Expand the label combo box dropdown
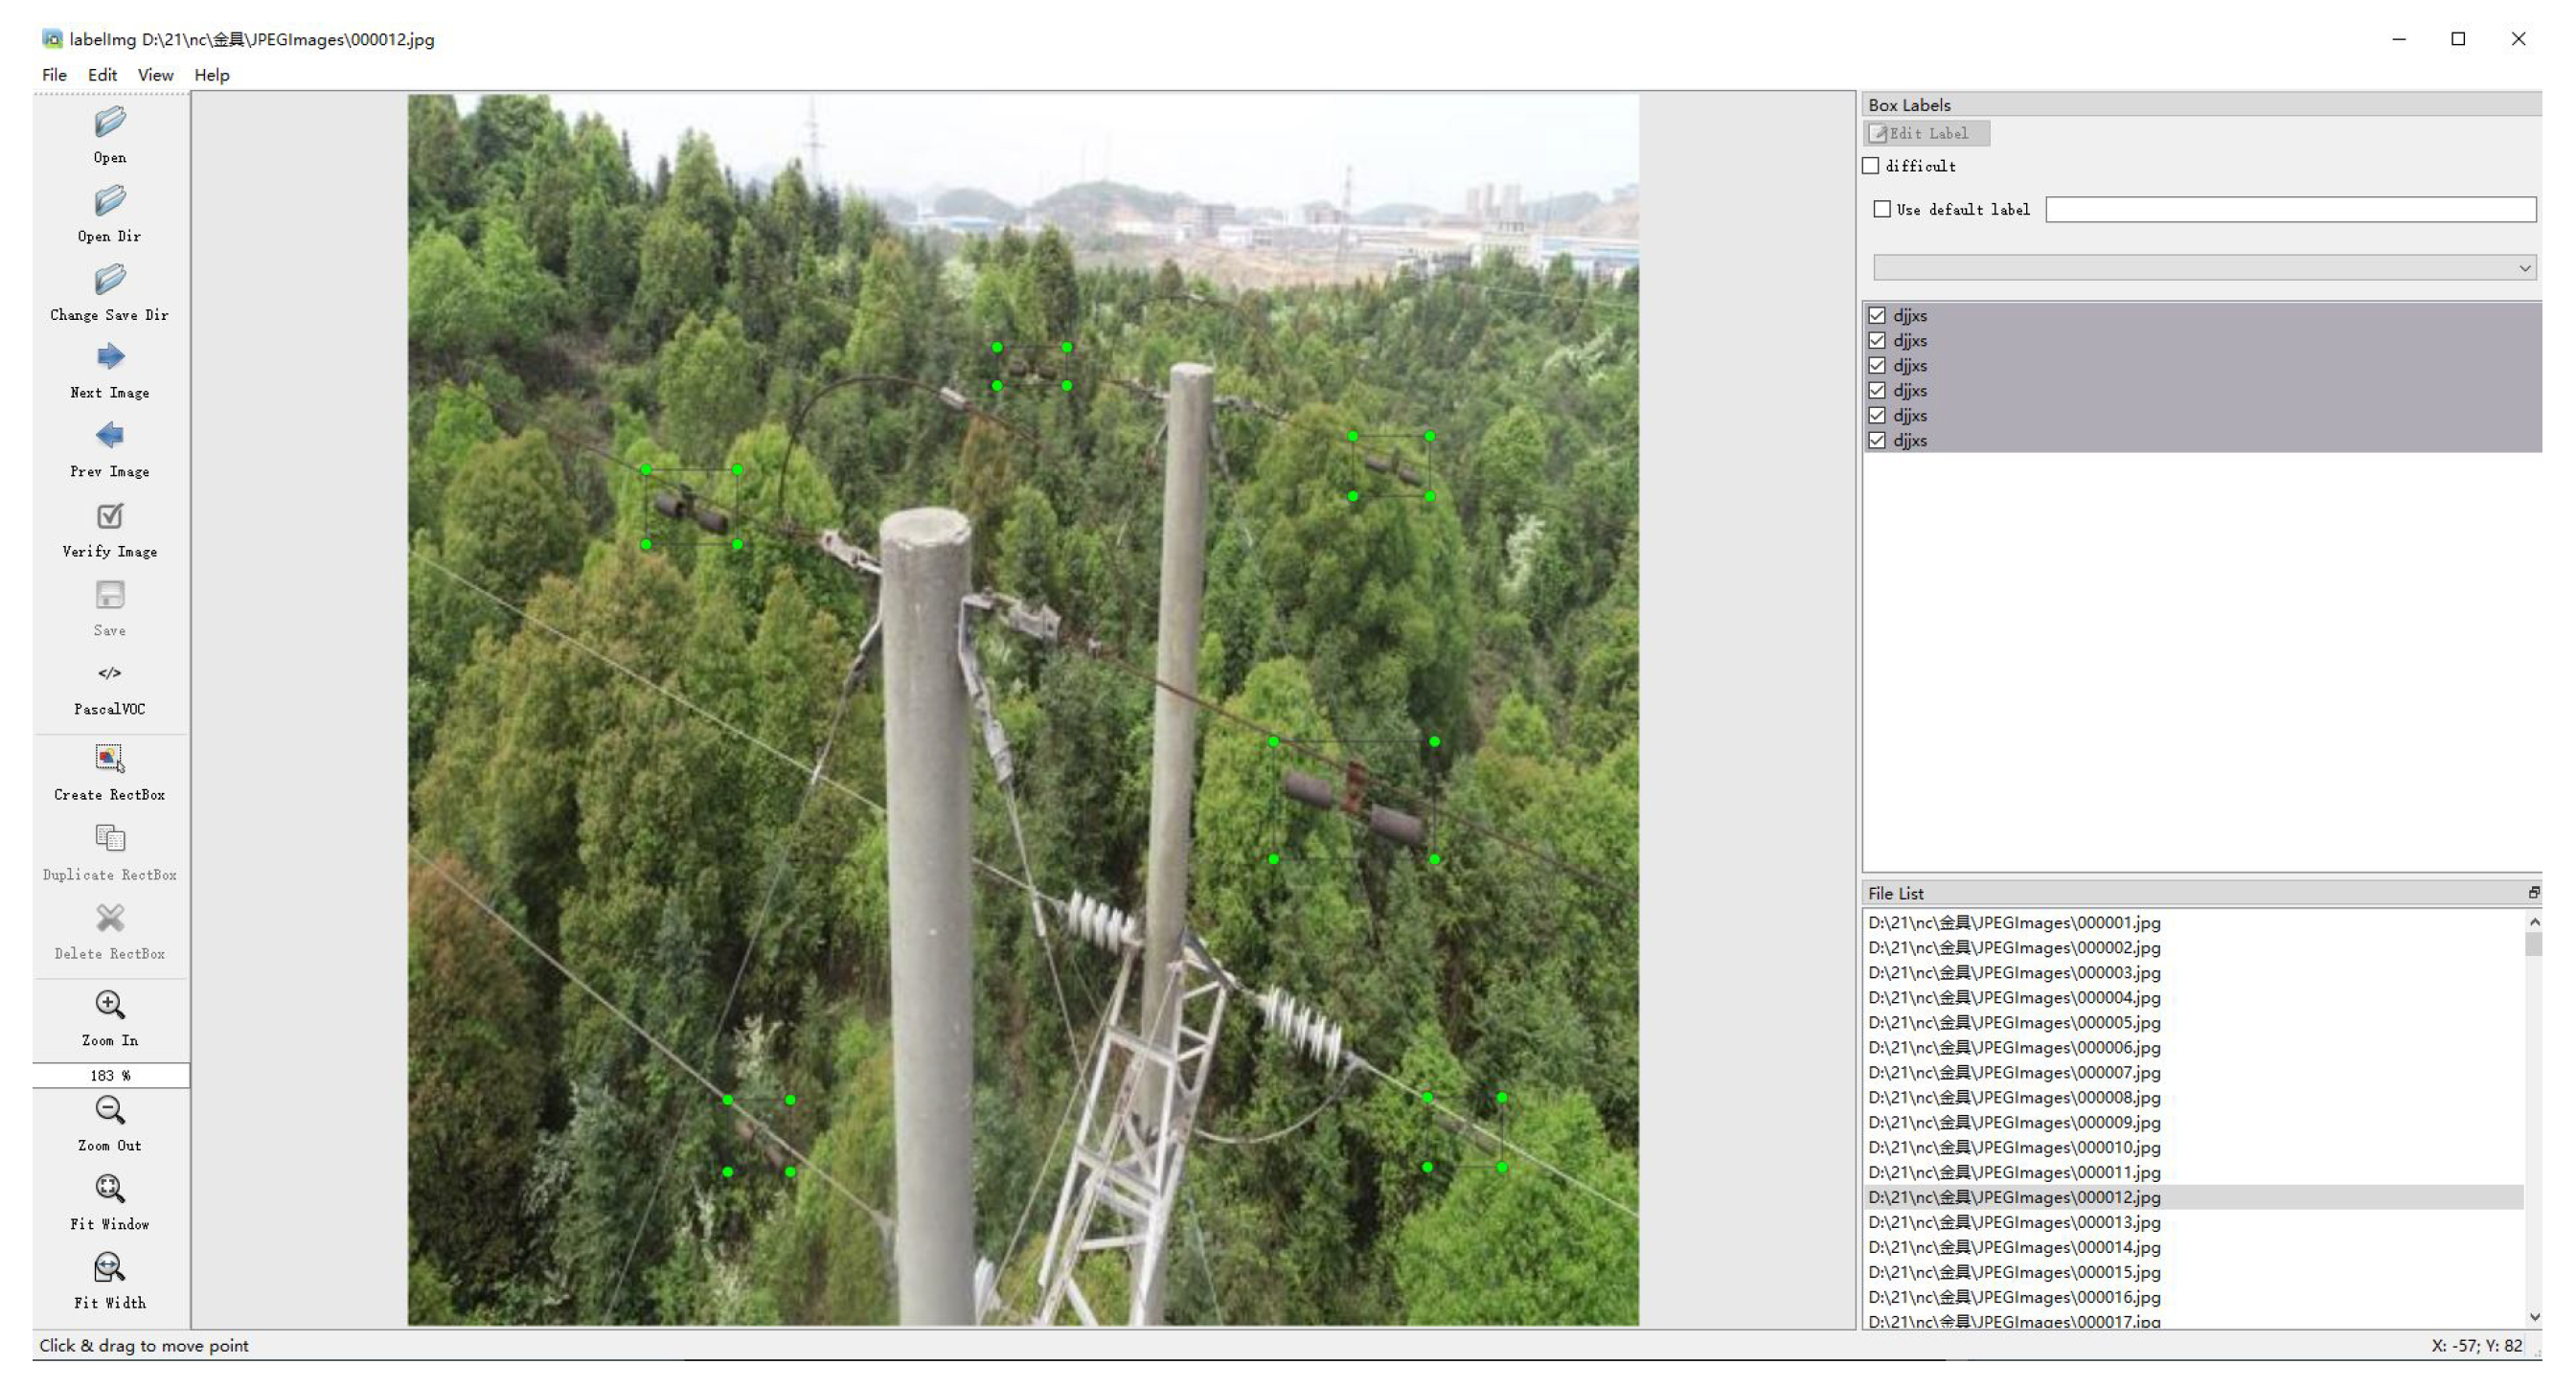 tap(2523, 268)
